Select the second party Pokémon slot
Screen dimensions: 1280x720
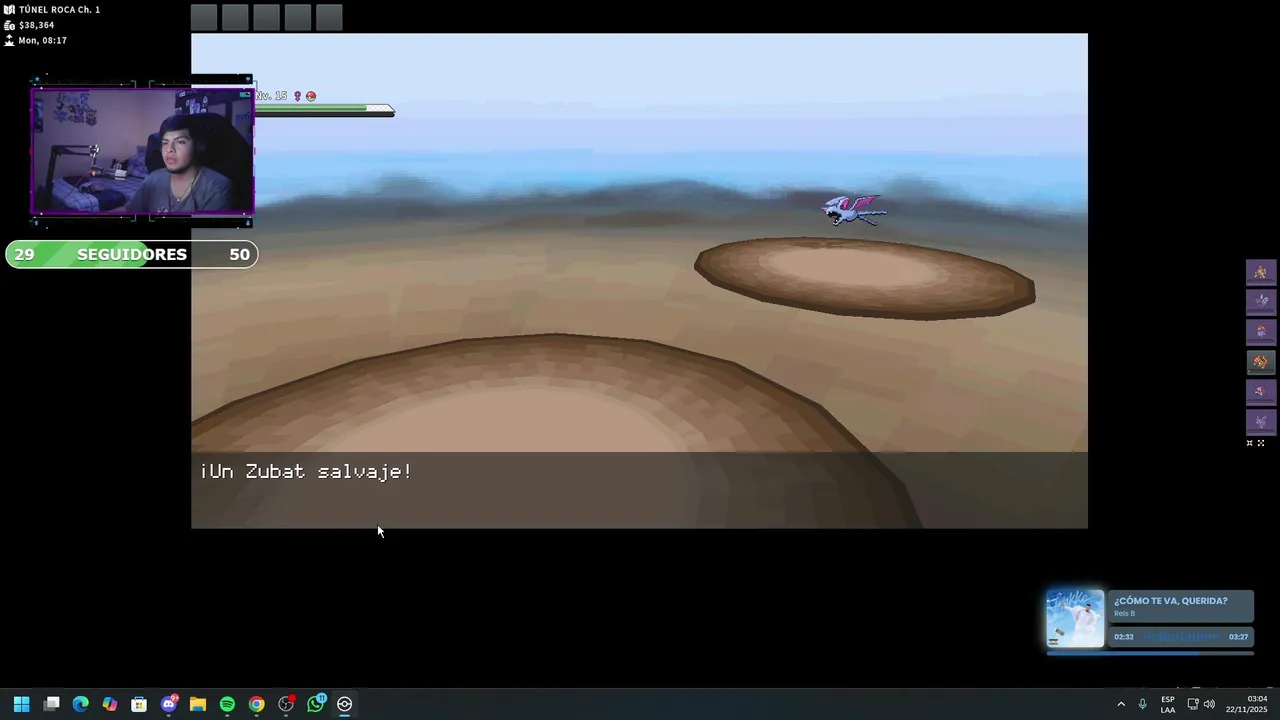(1260, 302)
